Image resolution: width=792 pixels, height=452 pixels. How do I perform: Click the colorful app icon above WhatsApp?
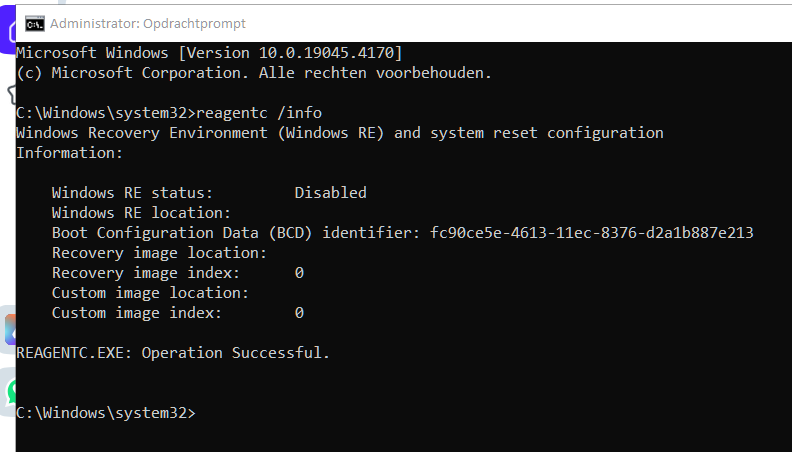coord(9,328)
